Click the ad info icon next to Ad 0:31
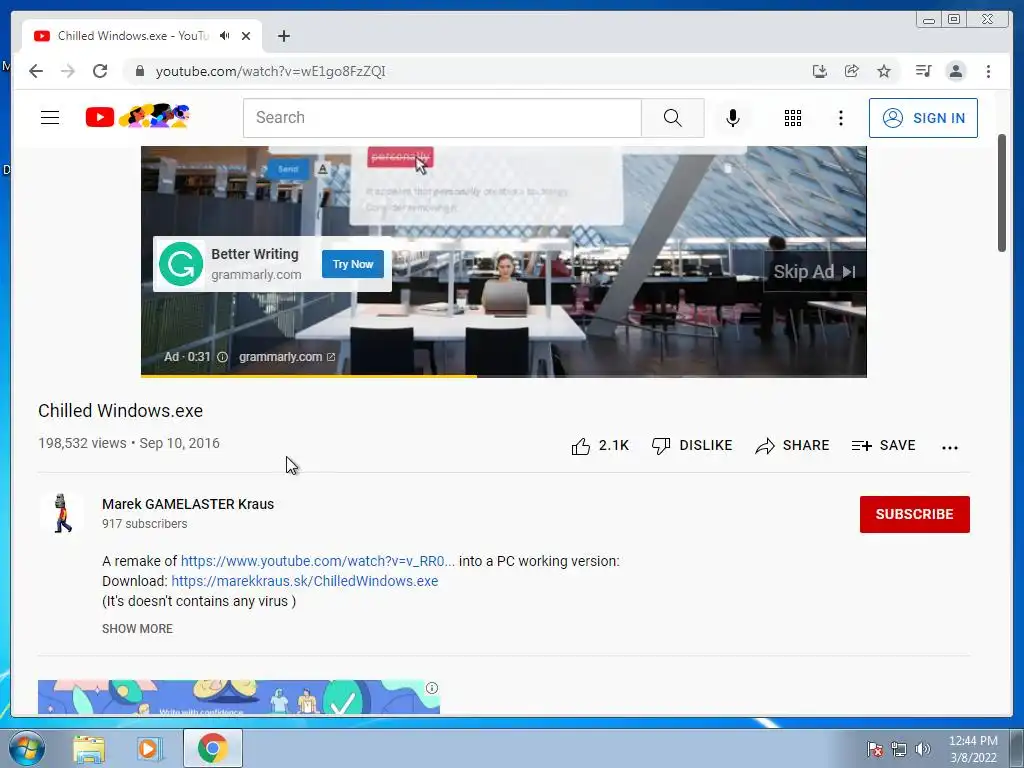This screenshot has height=768, width=1024. tap(222, 357)
